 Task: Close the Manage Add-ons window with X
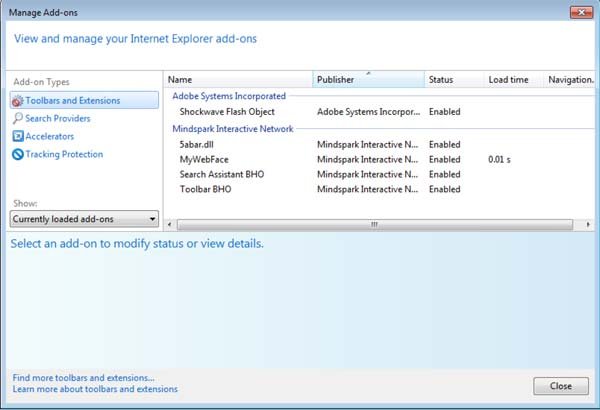click(x=581, y=12)
